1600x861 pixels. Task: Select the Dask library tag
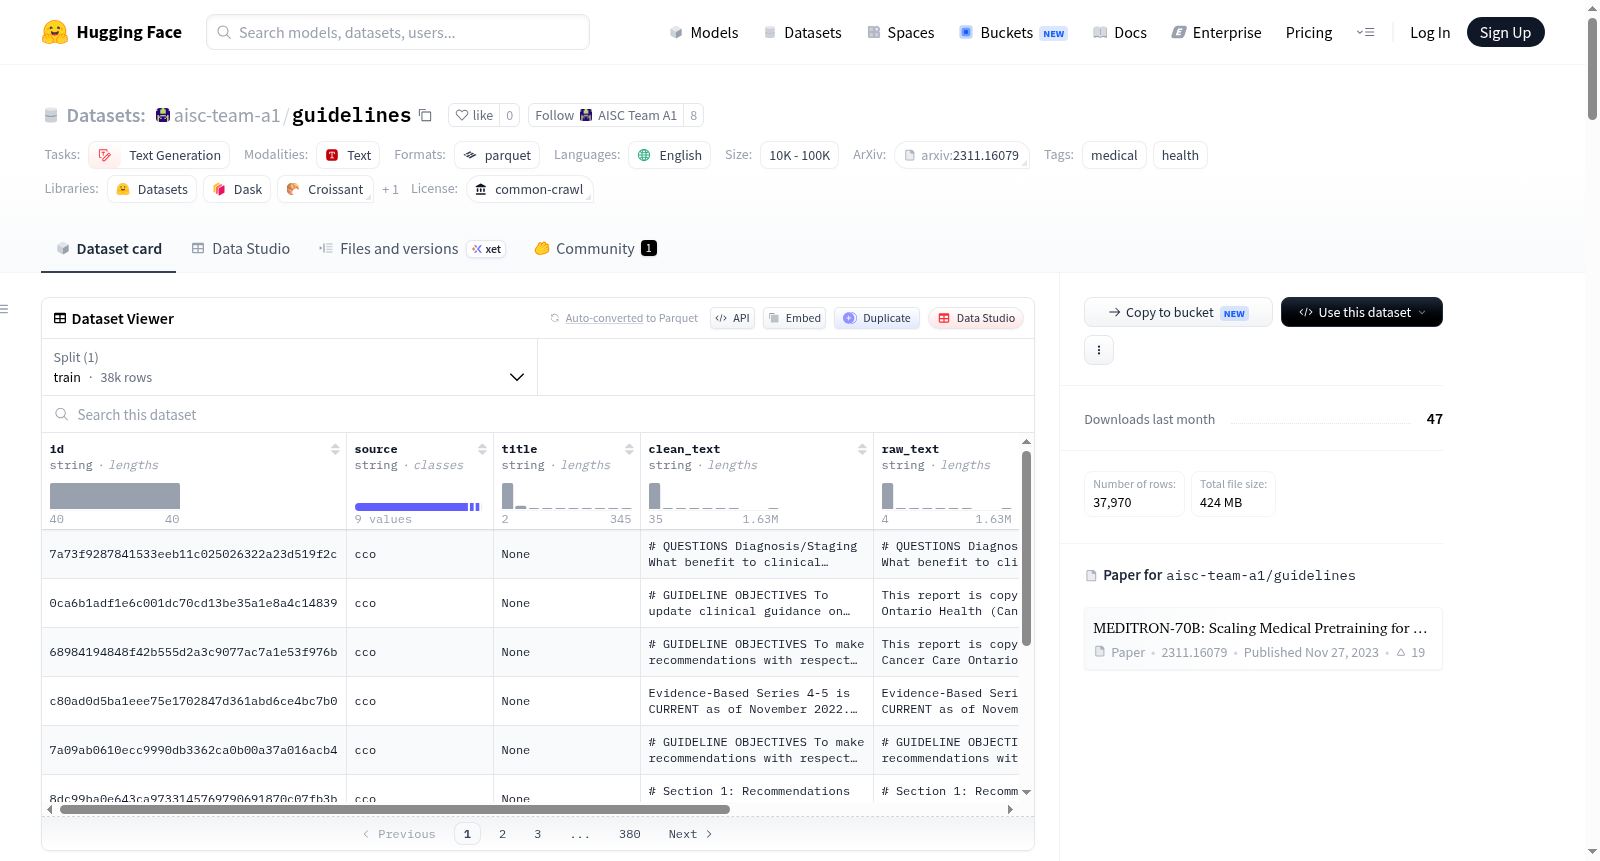pos(237,189)
